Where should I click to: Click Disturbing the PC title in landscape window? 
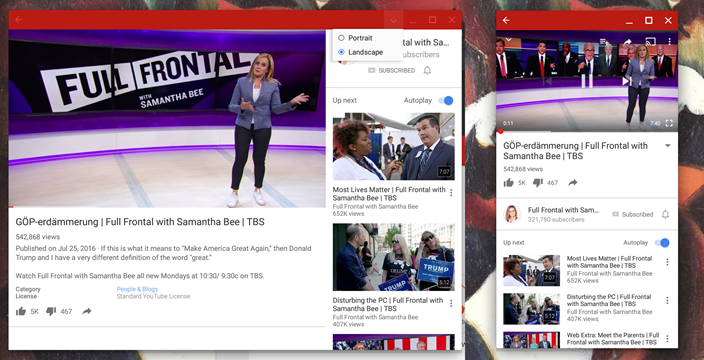[388, 304]
